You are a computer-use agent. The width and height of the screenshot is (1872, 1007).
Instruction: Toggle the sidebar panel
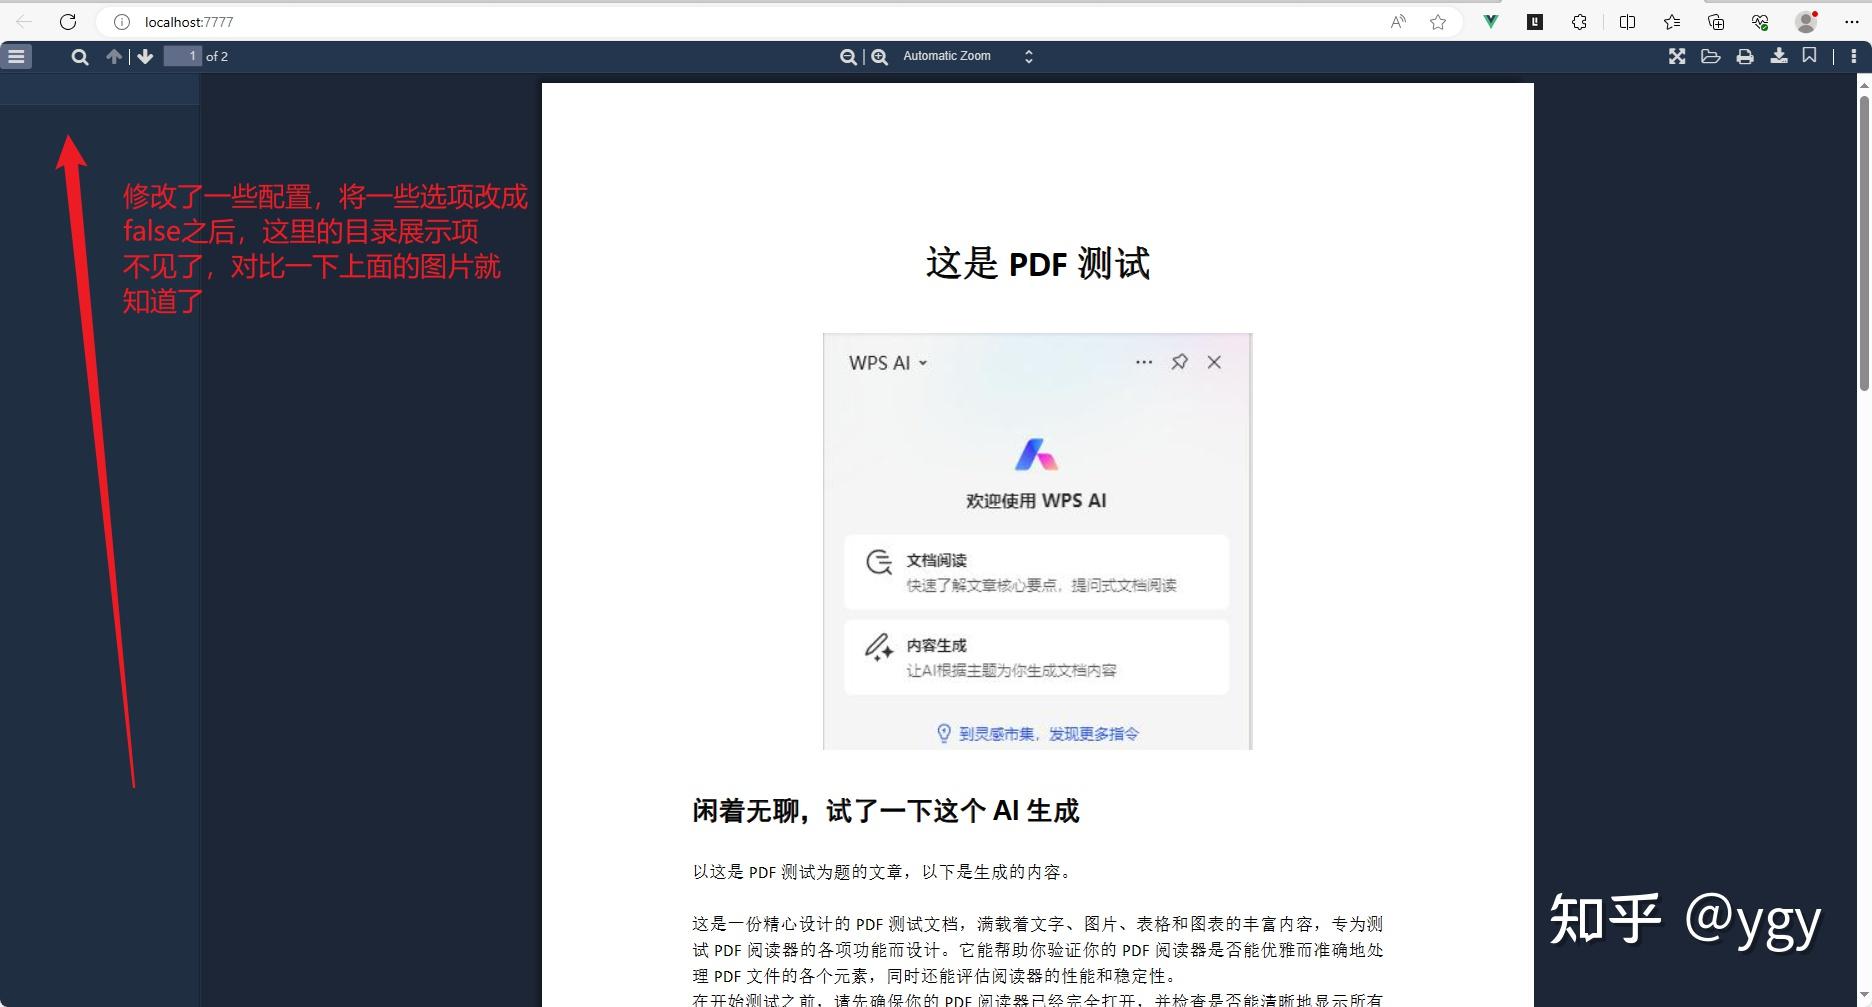point(16,56)
